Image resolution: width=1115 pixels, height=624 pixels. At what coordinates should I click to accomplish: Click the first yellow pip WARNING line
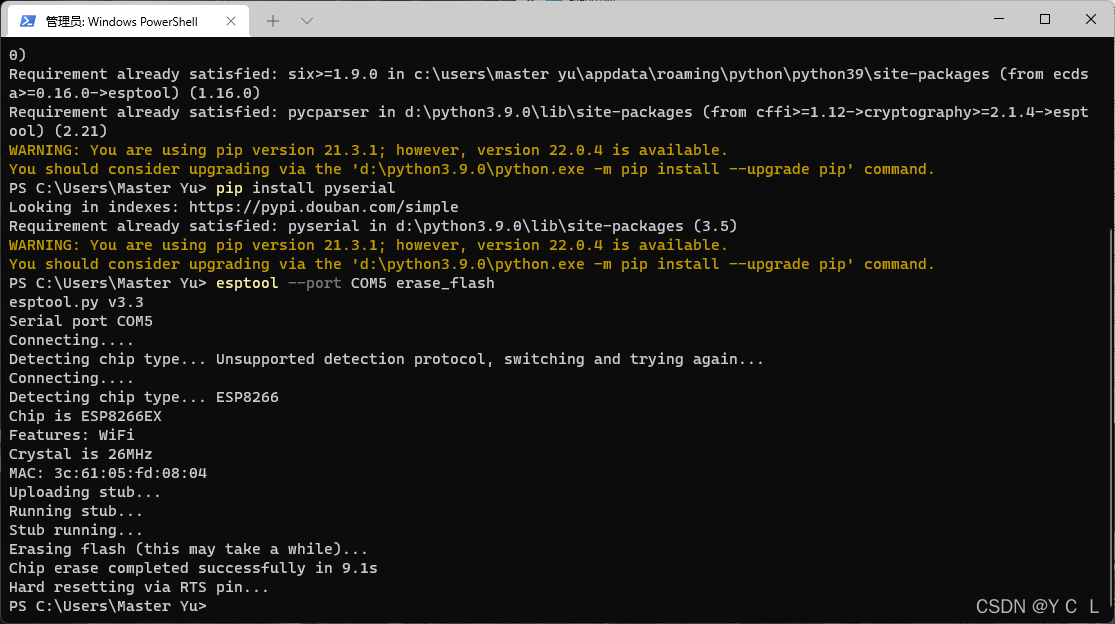coord(368,150)
